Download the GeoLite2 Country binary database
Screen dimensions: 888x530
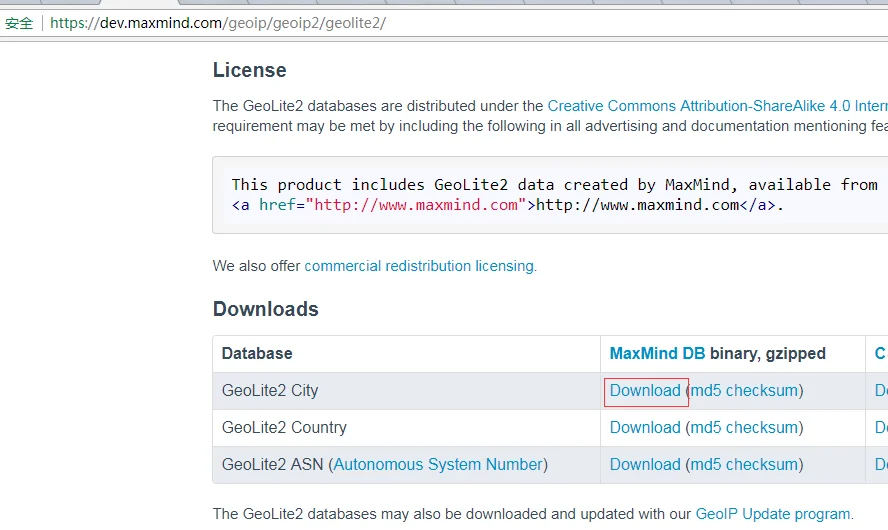[645, 428]
